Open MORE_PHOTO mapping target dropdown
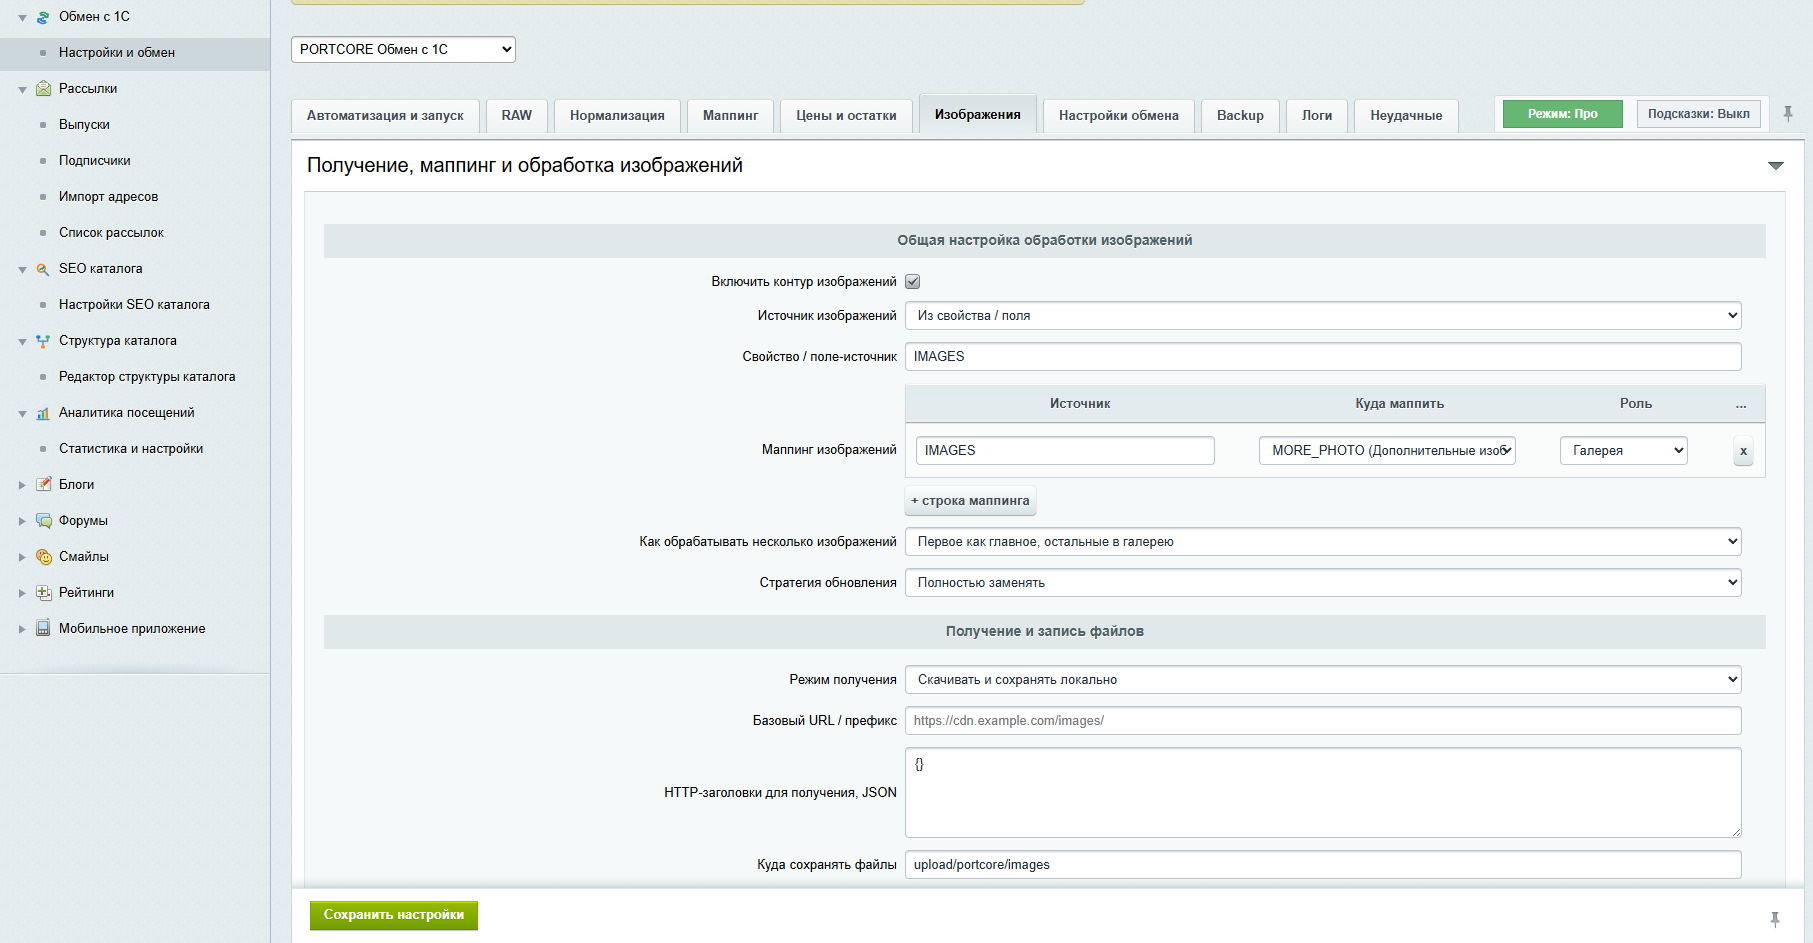This screenshot has height=943, width=1813. (1387, 451)
